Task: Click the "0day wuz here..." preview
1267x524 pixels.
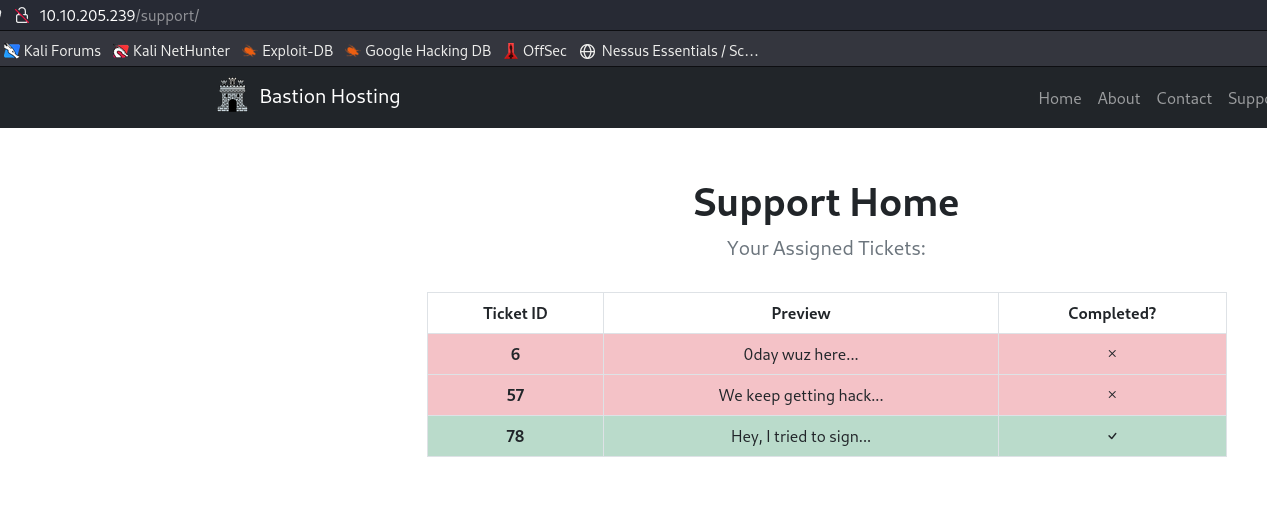Action: [x=800, y=354]
